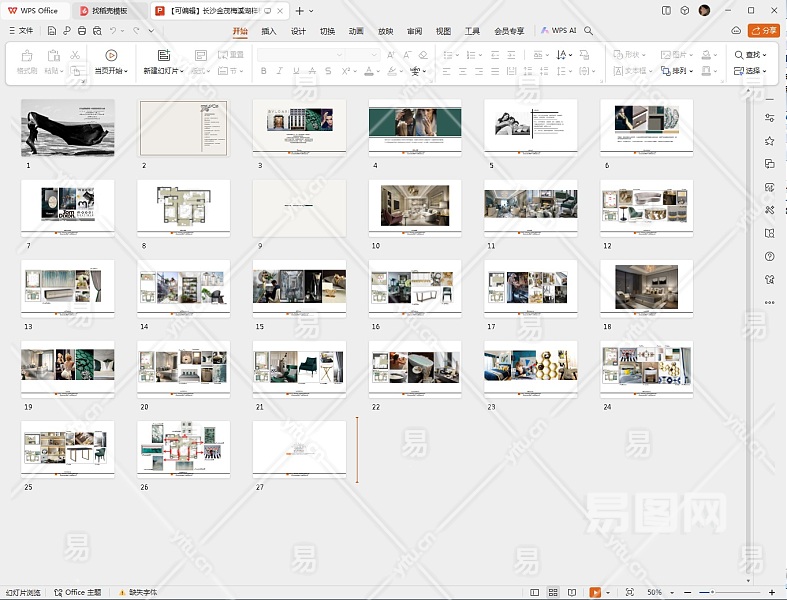Click the 新建幻灯片 new slide icon
The image size is (787, 600).
tap(164, 55)
